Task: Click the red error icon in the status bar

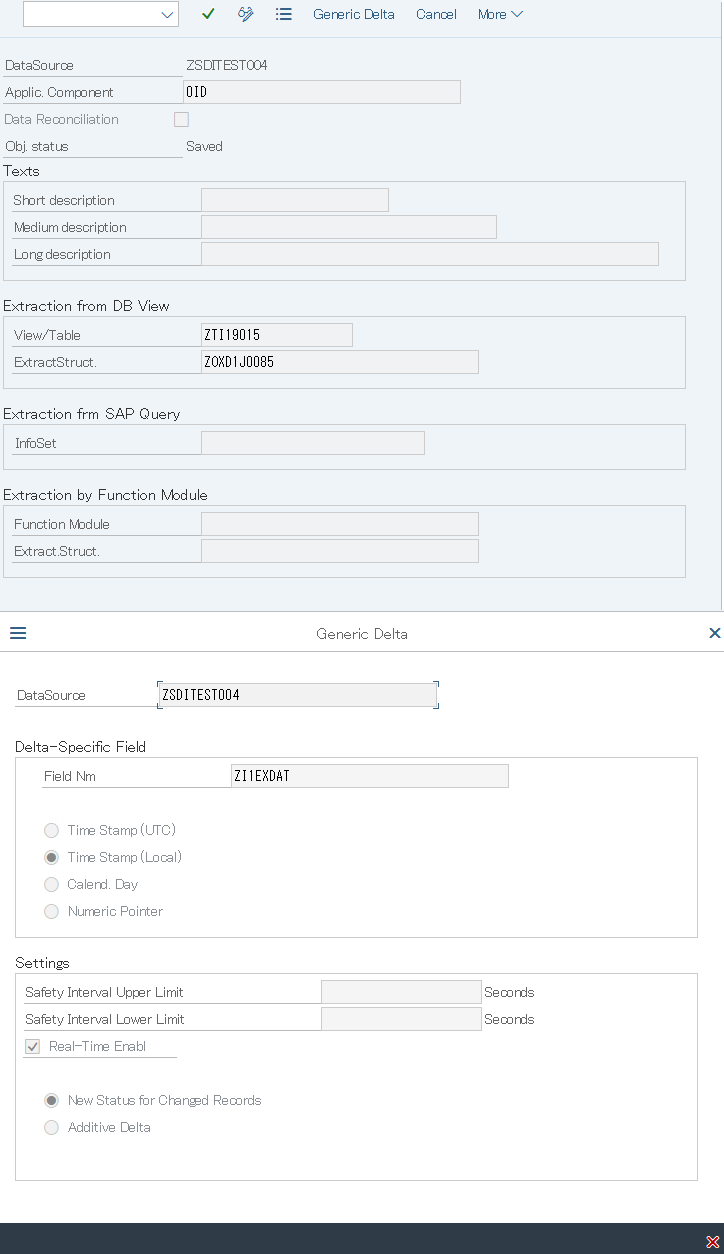Action: (713, 1241)
